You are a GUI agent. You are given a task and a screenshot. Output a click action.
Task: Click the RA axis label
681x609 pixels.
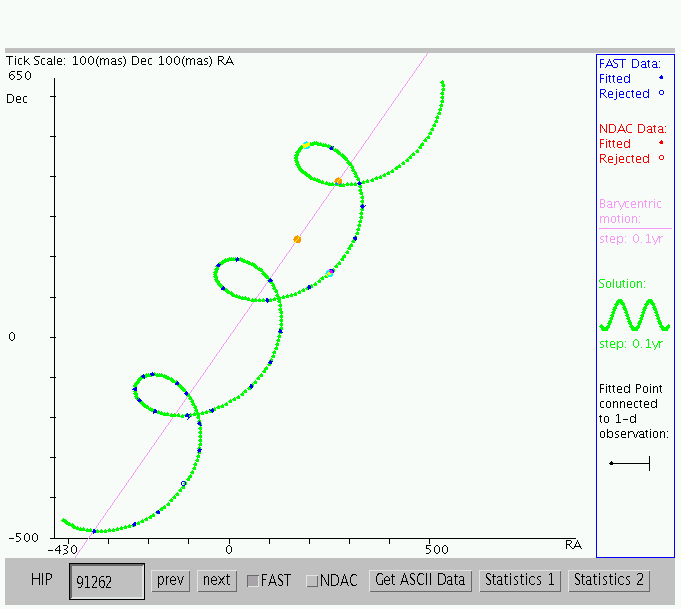tap(573, 545)
